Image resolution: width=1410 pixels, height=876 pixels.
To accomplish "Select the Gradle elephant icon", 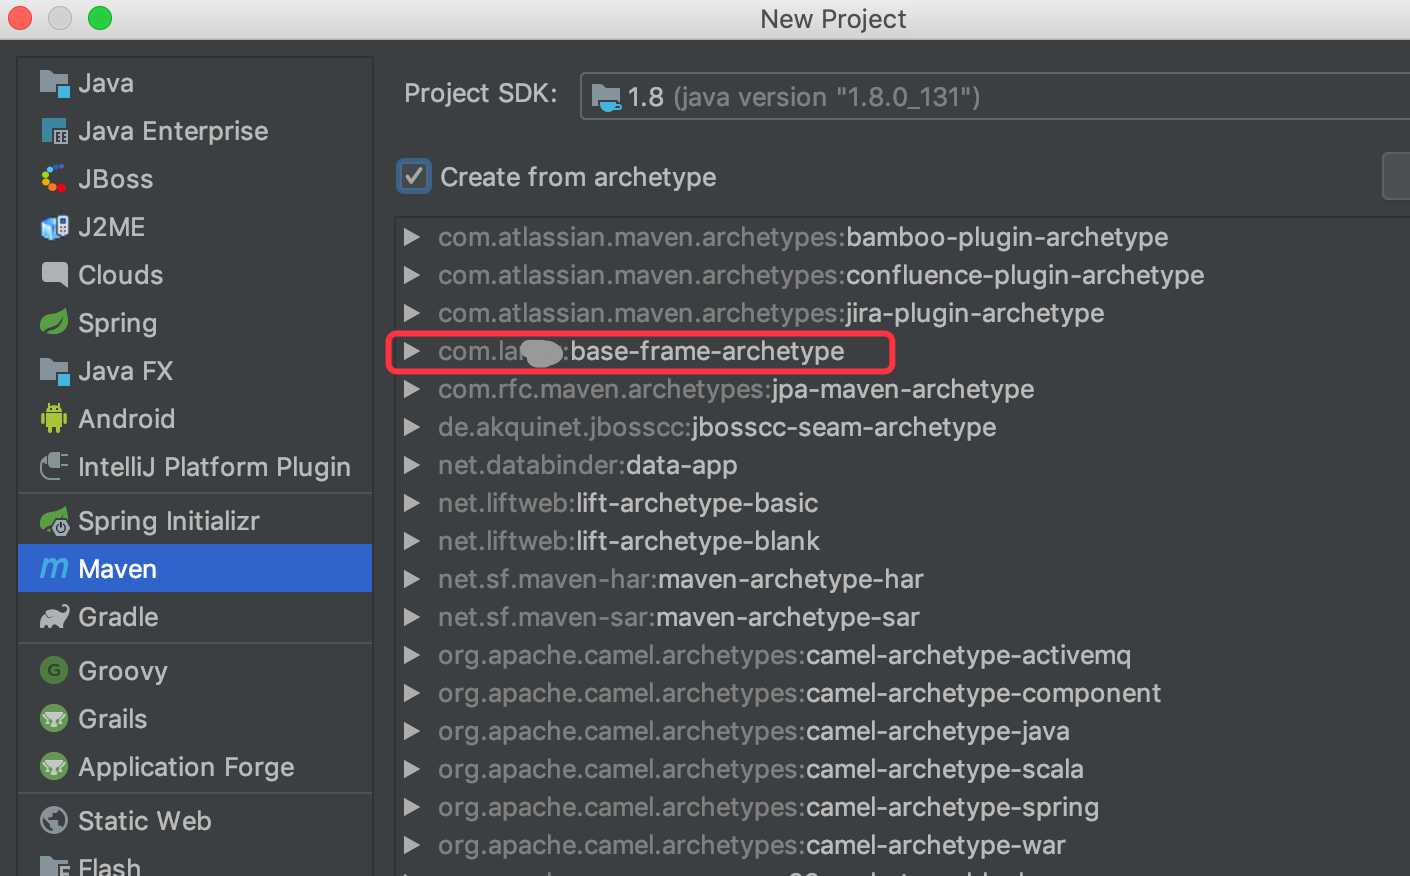I will click(54, 617).
